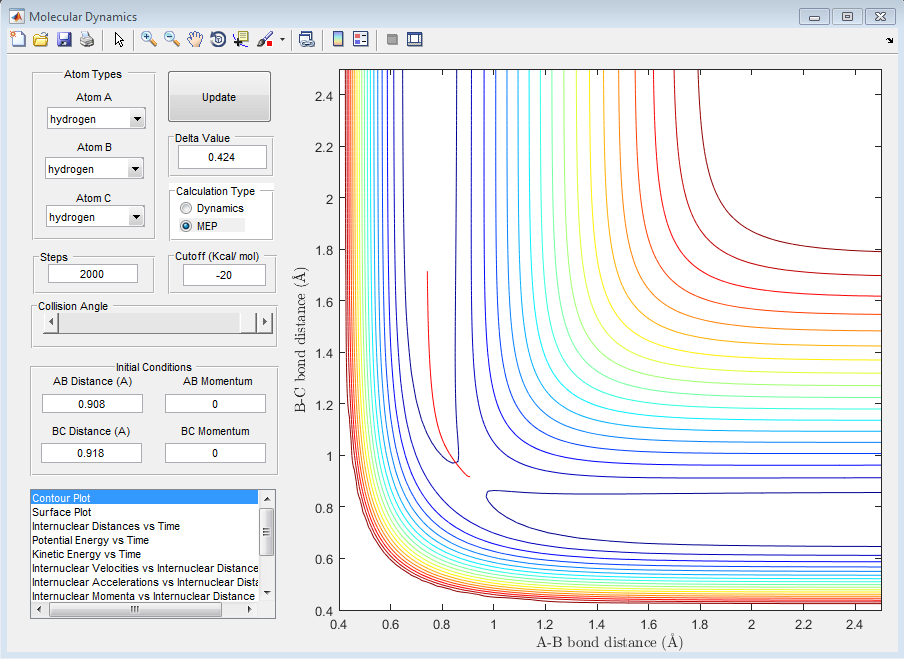Select the Zoom Out magnifier tool
904x659 pixels.
[x=172, y=39]
